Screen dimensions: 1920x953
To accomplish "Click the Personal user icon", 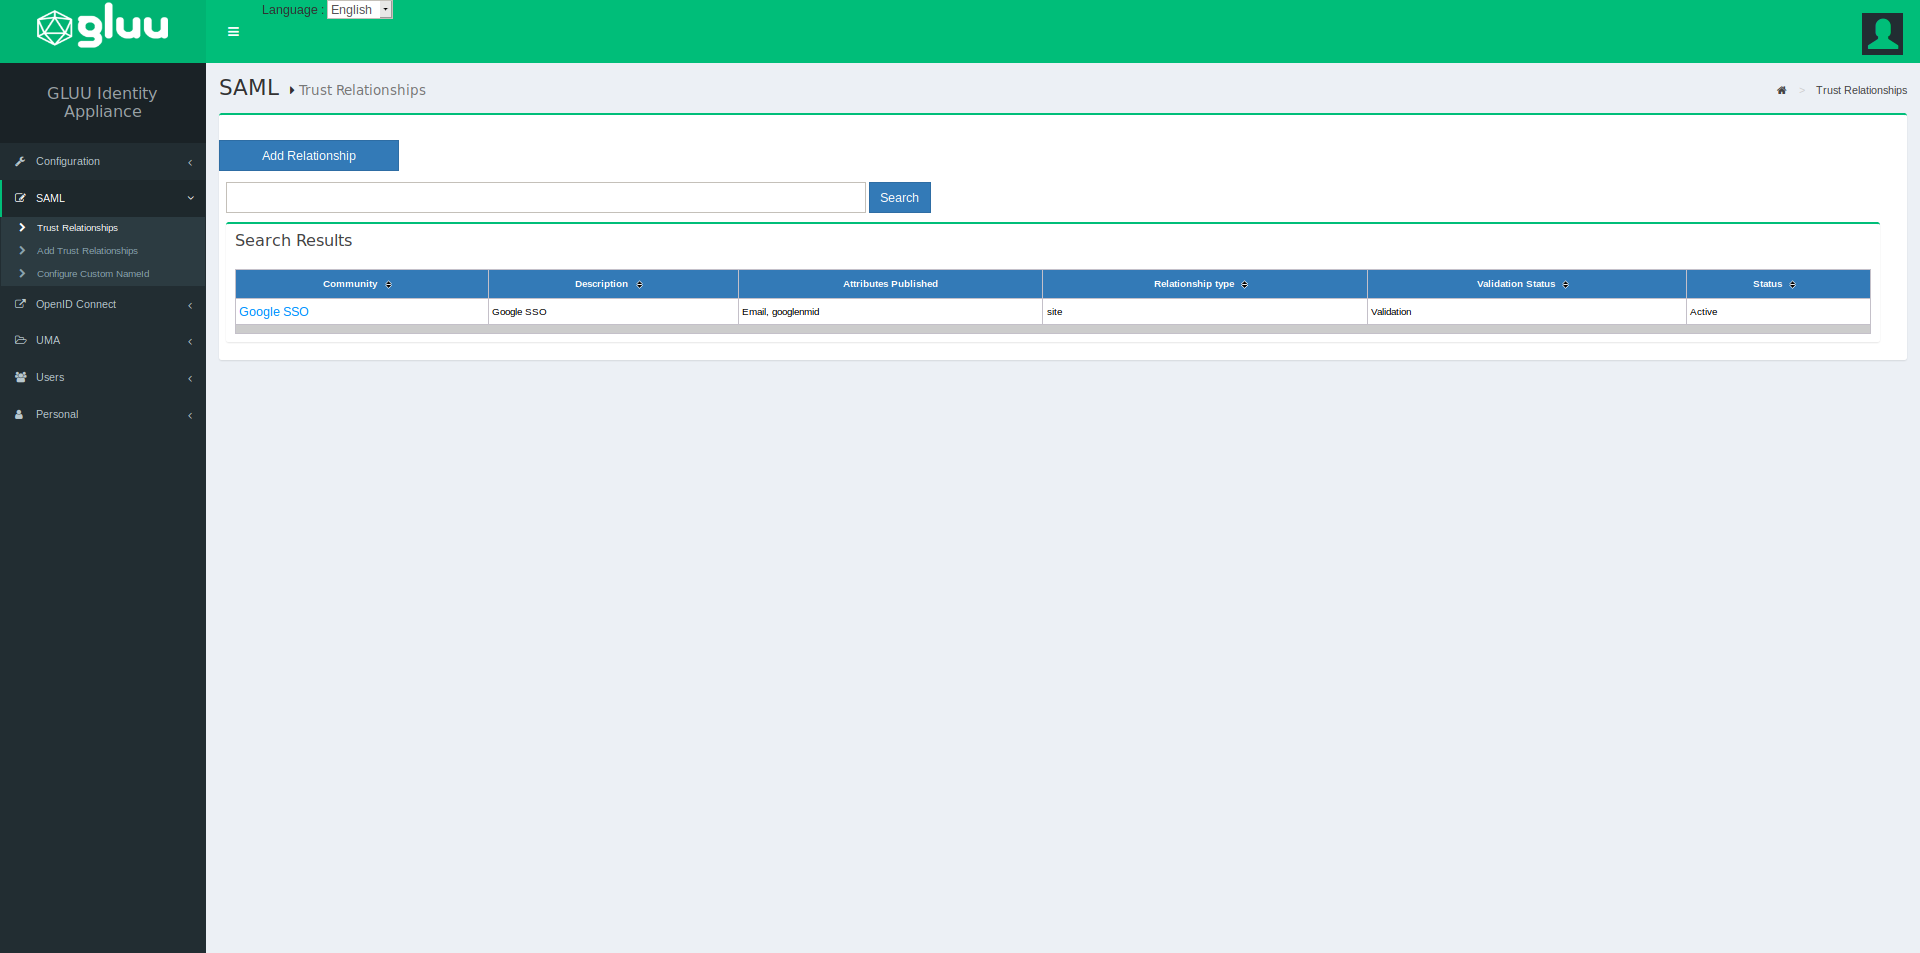I will click(x=19, y=415).
